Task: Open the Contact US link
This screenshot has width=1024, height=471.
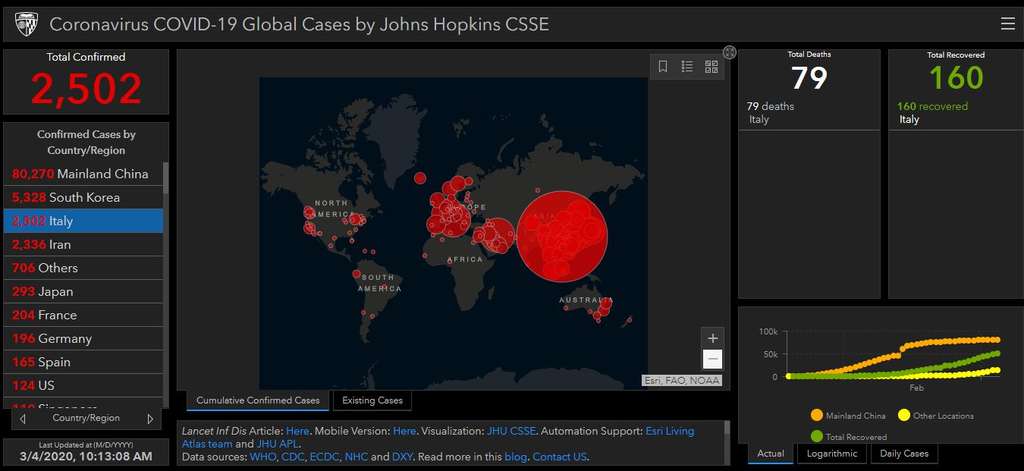Action: click(559, 457)
